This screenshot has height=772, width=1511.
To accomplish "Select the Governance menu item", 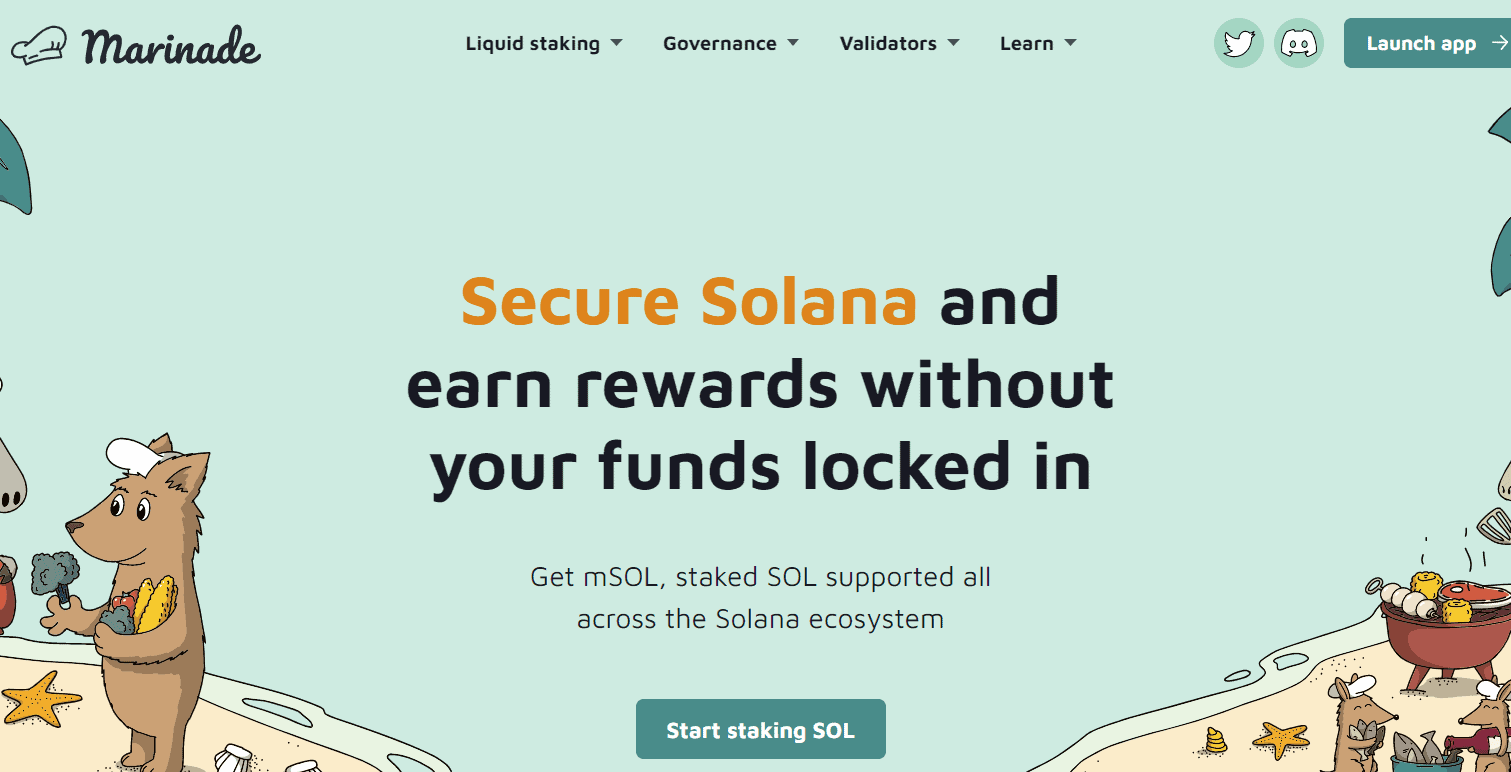I will click(x=720, y=43).
